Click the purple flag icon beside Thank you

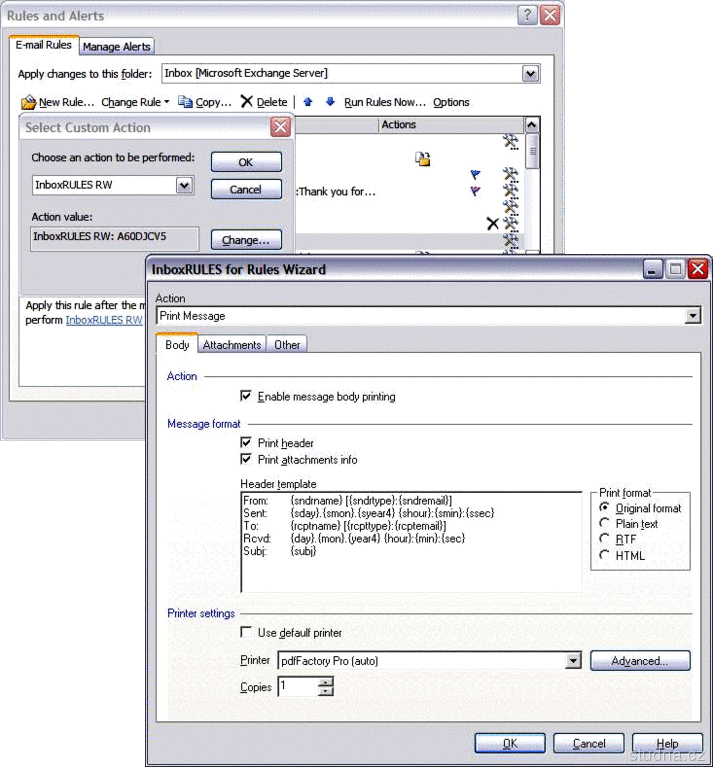click(x=475, y=191)
